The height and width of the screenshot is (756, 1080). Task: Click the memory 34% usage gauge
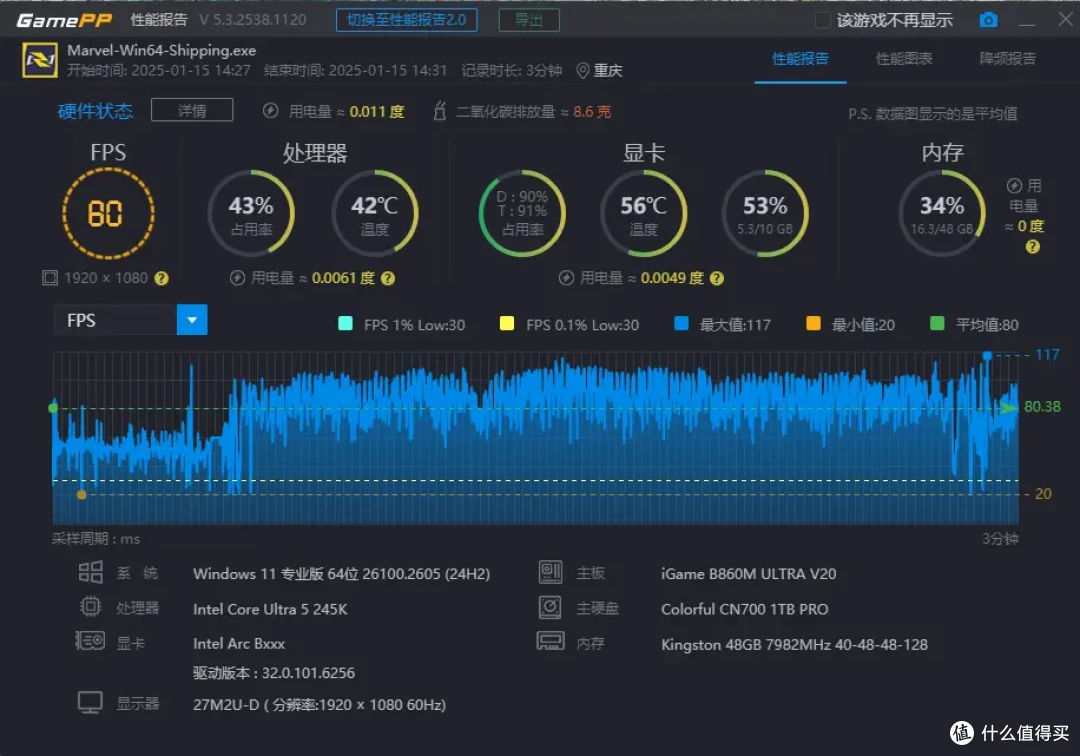click(942, 213)
